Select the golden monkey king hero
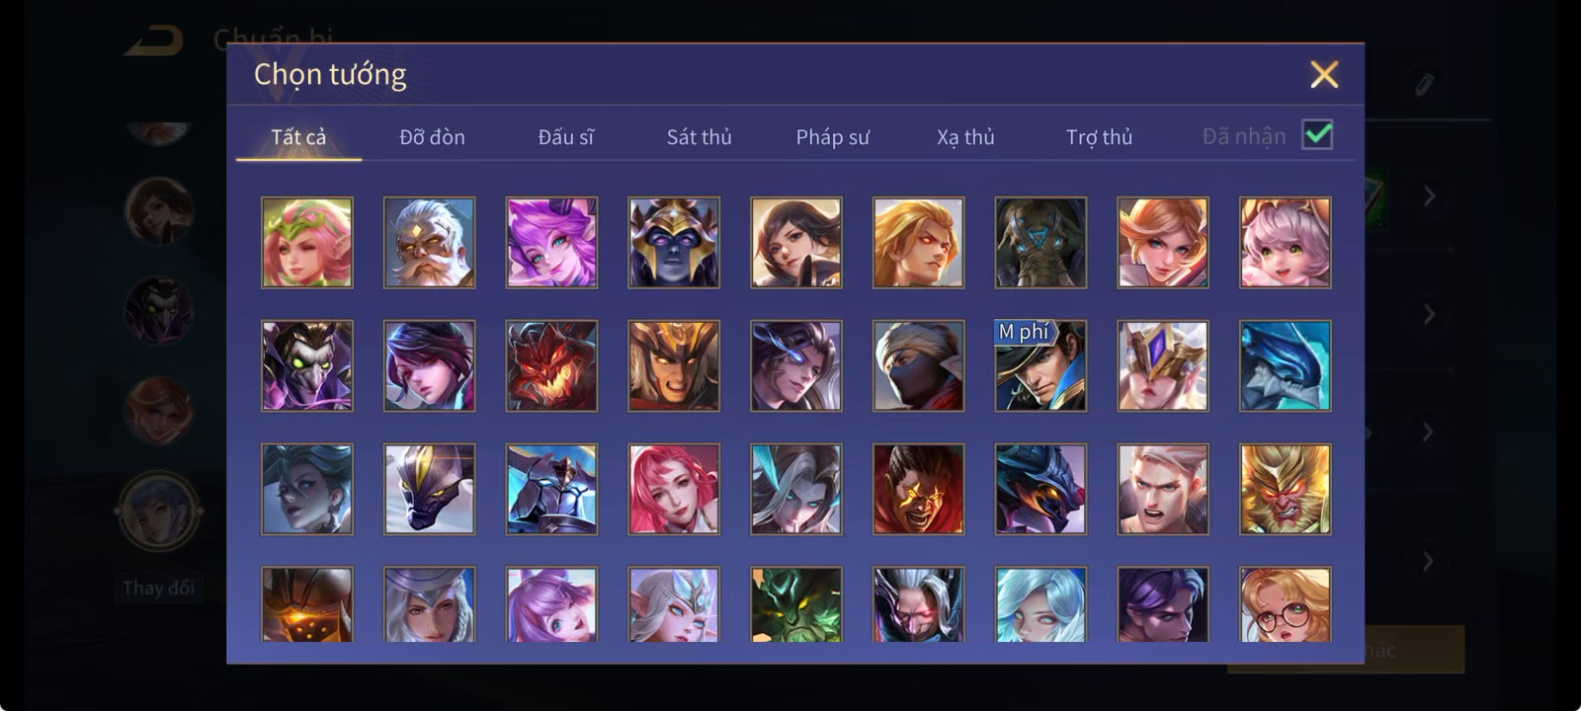This screenshot has height=711, width=1581. click(1285, 489)
